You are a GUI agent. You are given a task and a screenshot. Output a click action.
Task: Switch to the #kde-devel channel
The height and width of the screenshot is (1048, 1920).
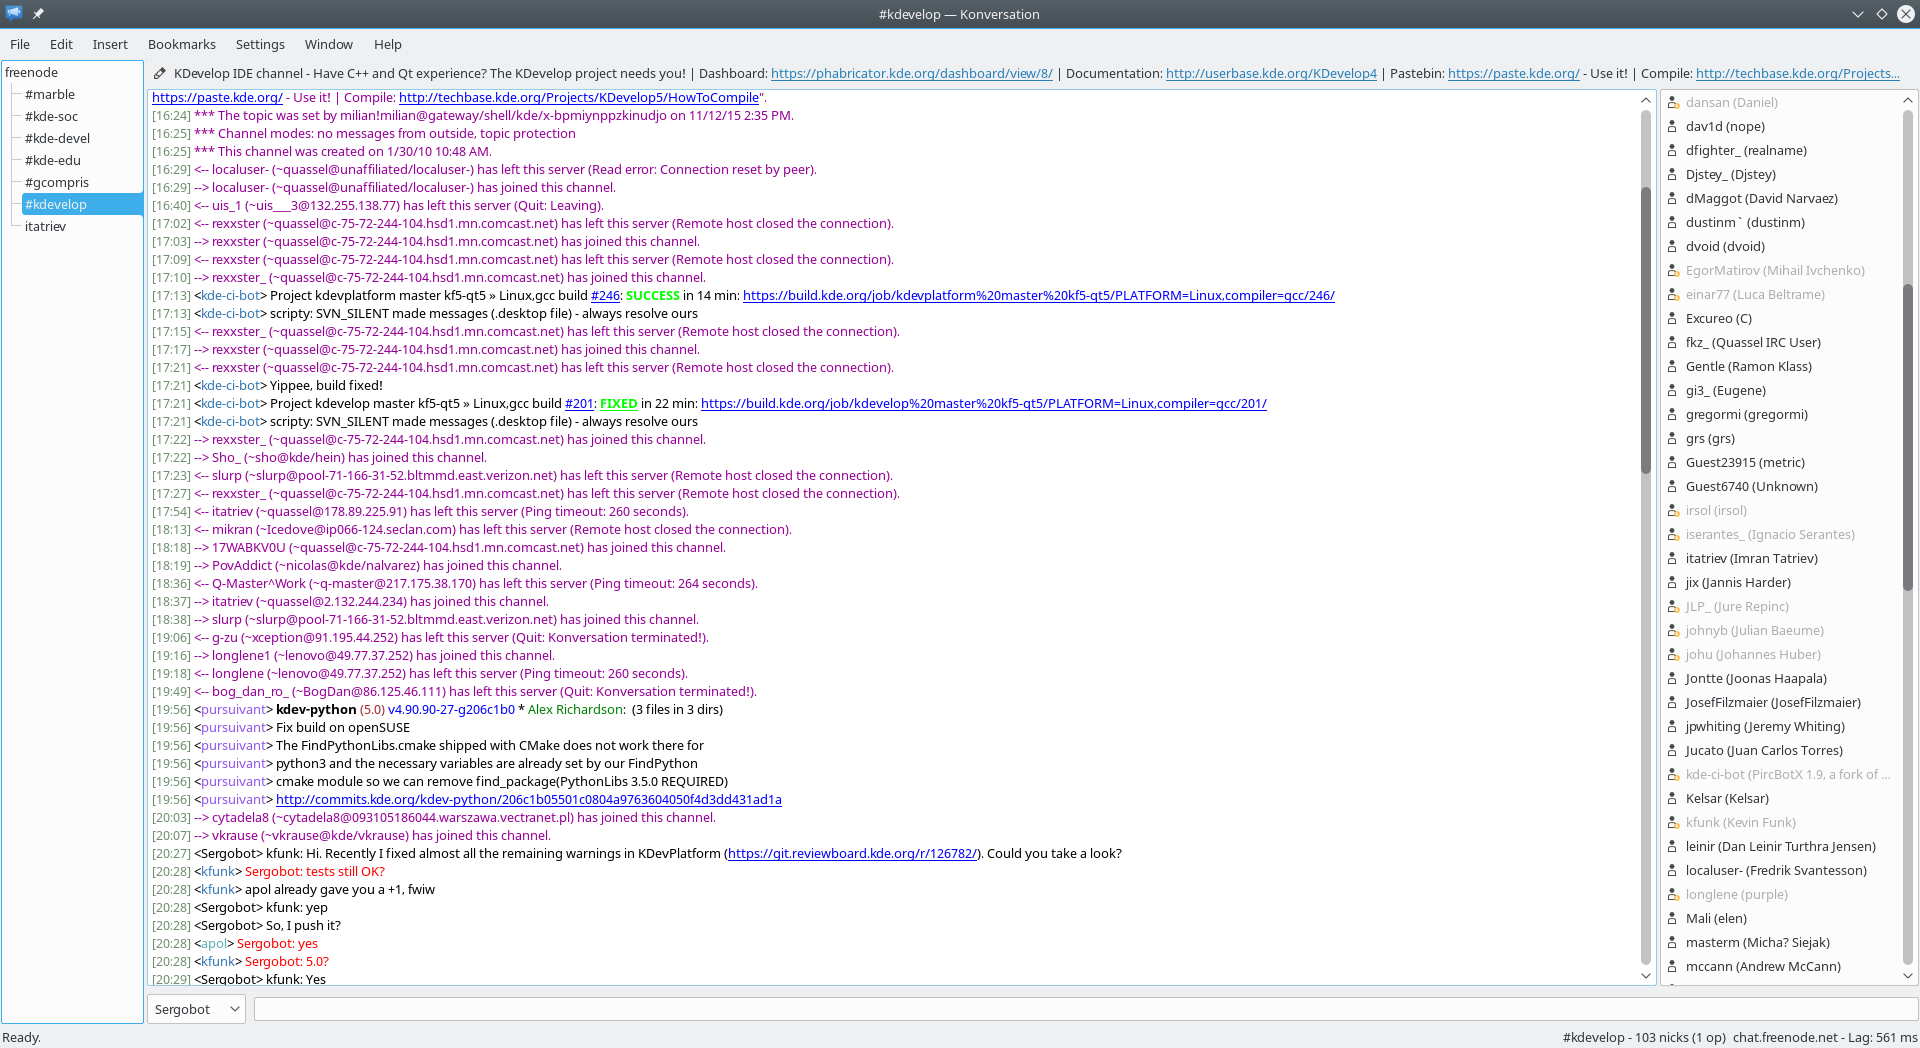click(57, 138)
